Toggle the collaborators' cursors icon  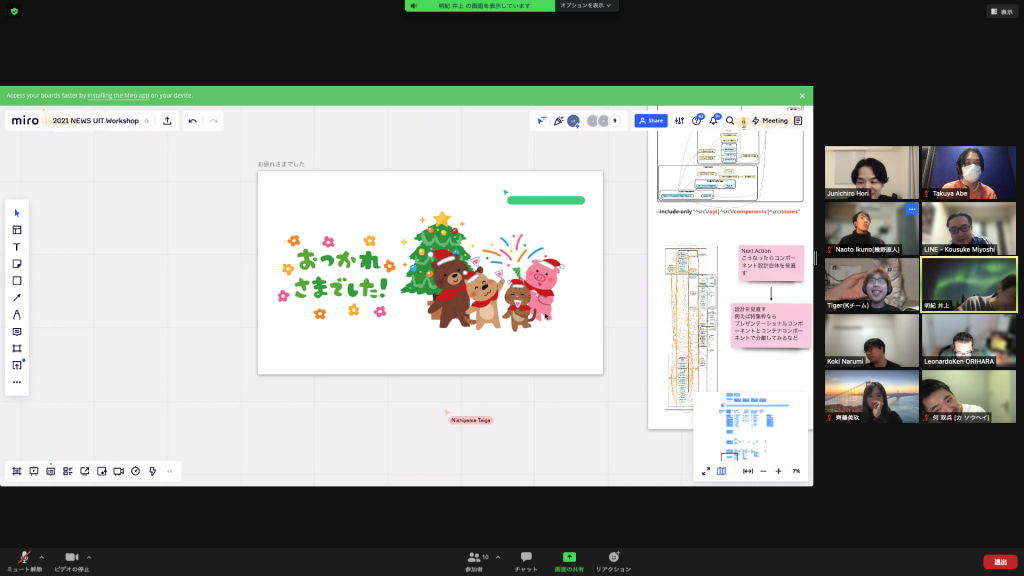click(x=541, y=121)
